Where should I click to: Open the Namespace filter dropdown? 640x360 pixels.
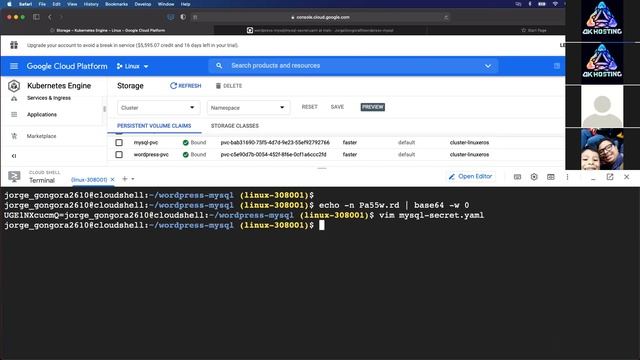[x=248, y=108]
